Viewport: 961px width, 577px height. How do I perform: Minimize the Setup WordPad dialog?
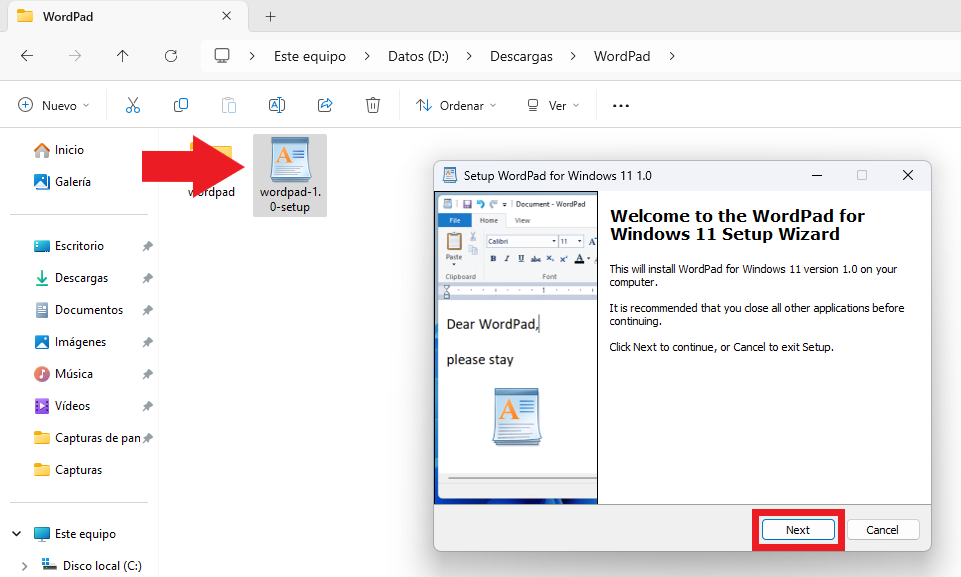[x=816, y=175]
